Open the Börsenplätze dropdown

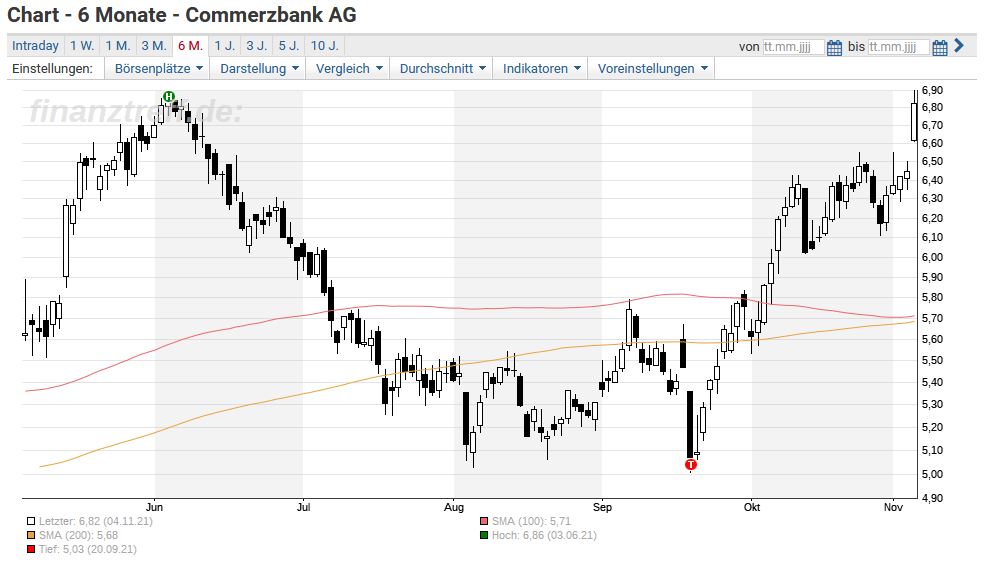(x=158, y=68)
